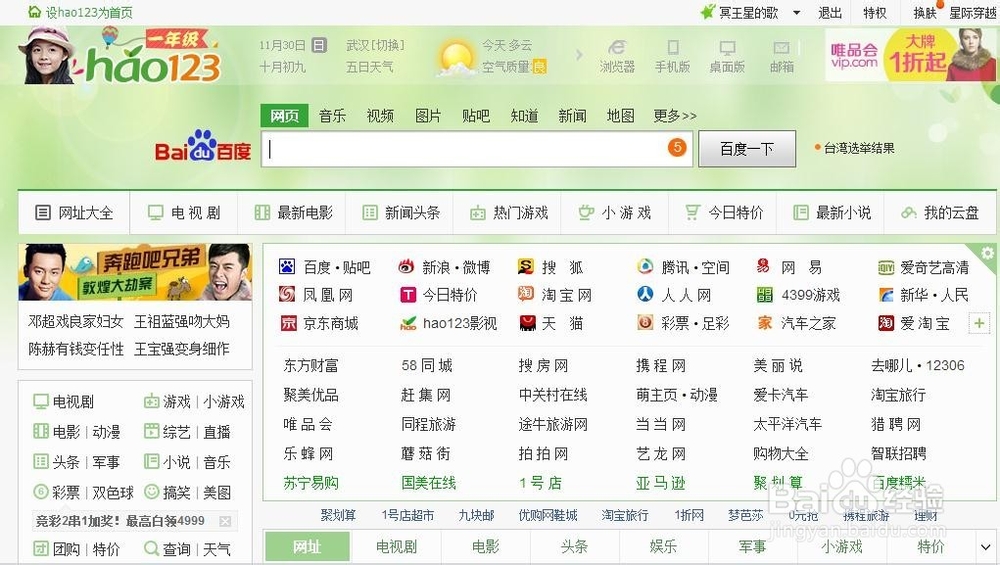This screenshot has height=565, width=1000.
Task: Click the sun weather icon
Action: 455,56
